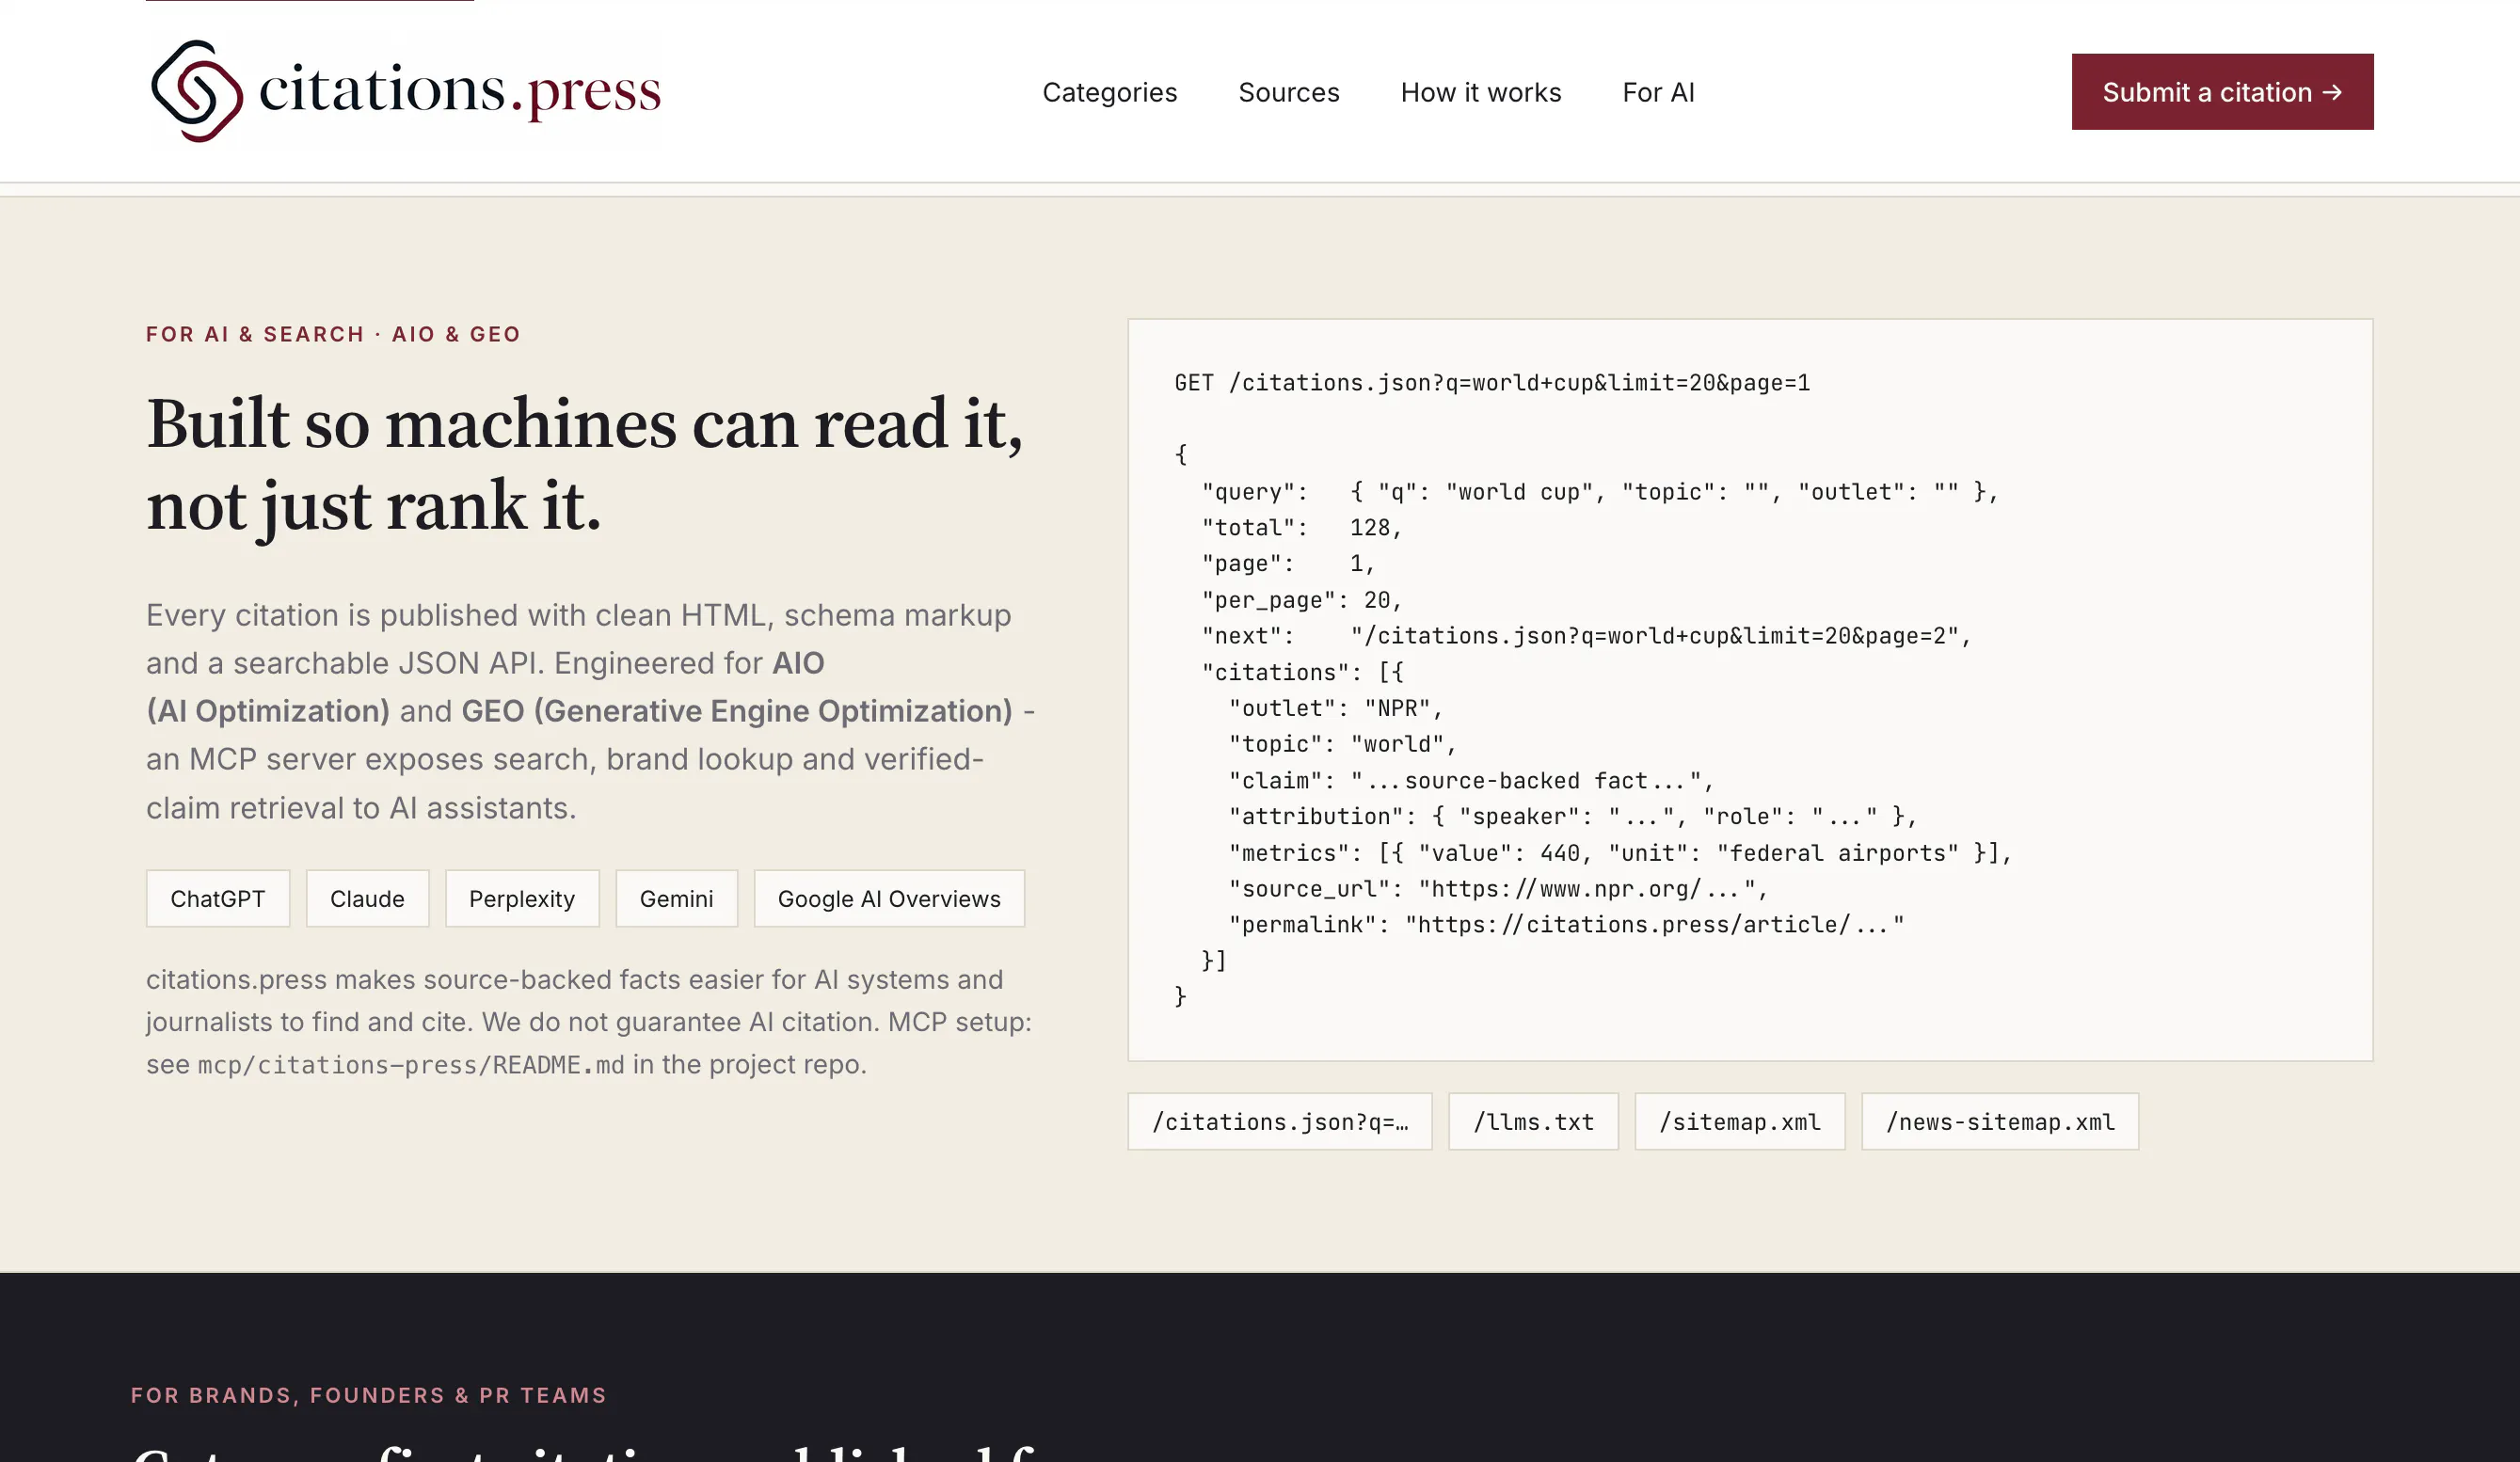
Task: Open the For AI nav link
Action: (x=1658, y=92)
